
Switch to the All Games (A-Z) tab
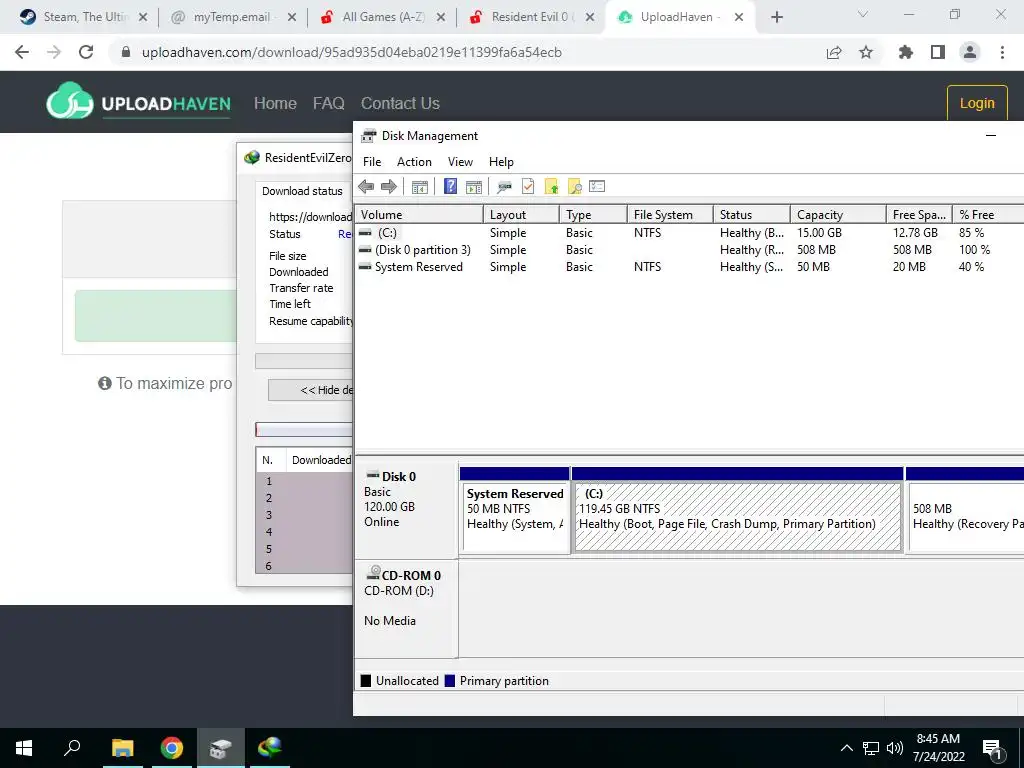(383, 17)
